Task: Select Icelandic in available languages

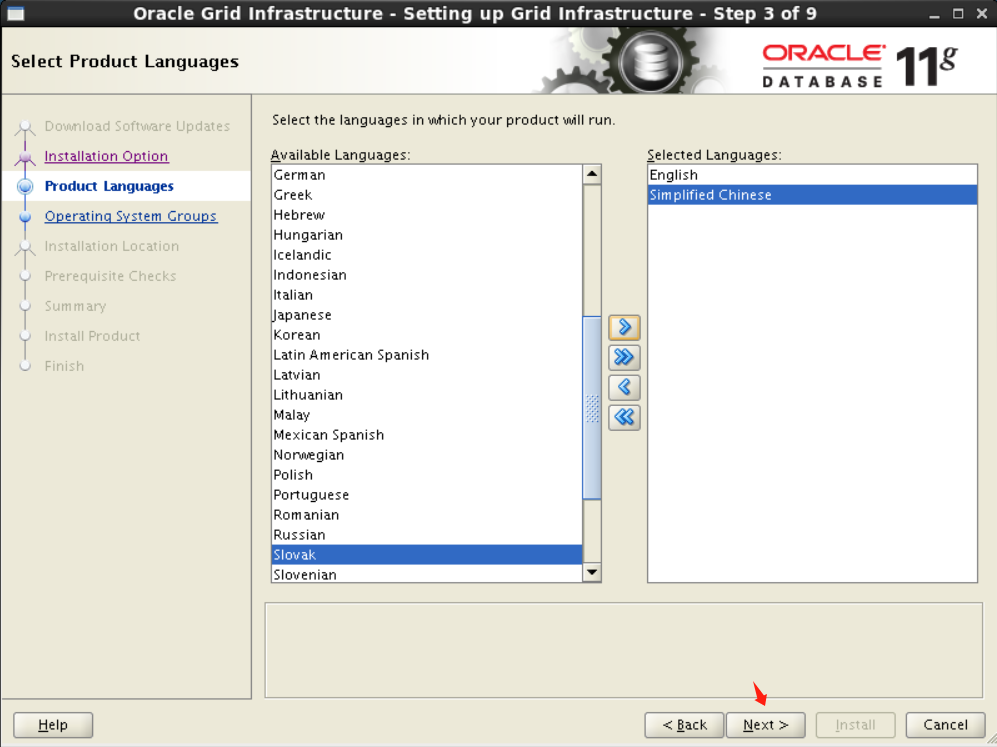Action: 427,255
